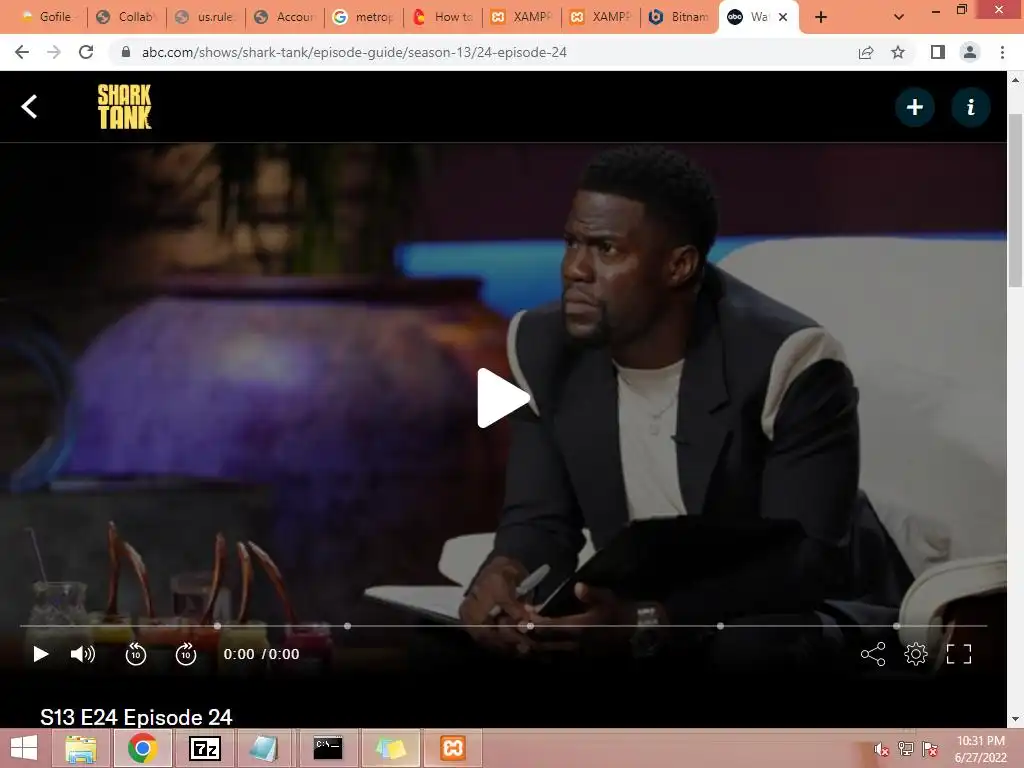1024x768 pixels.
Task: Open the Windows Start menu
Action: [x=24, y=748]
